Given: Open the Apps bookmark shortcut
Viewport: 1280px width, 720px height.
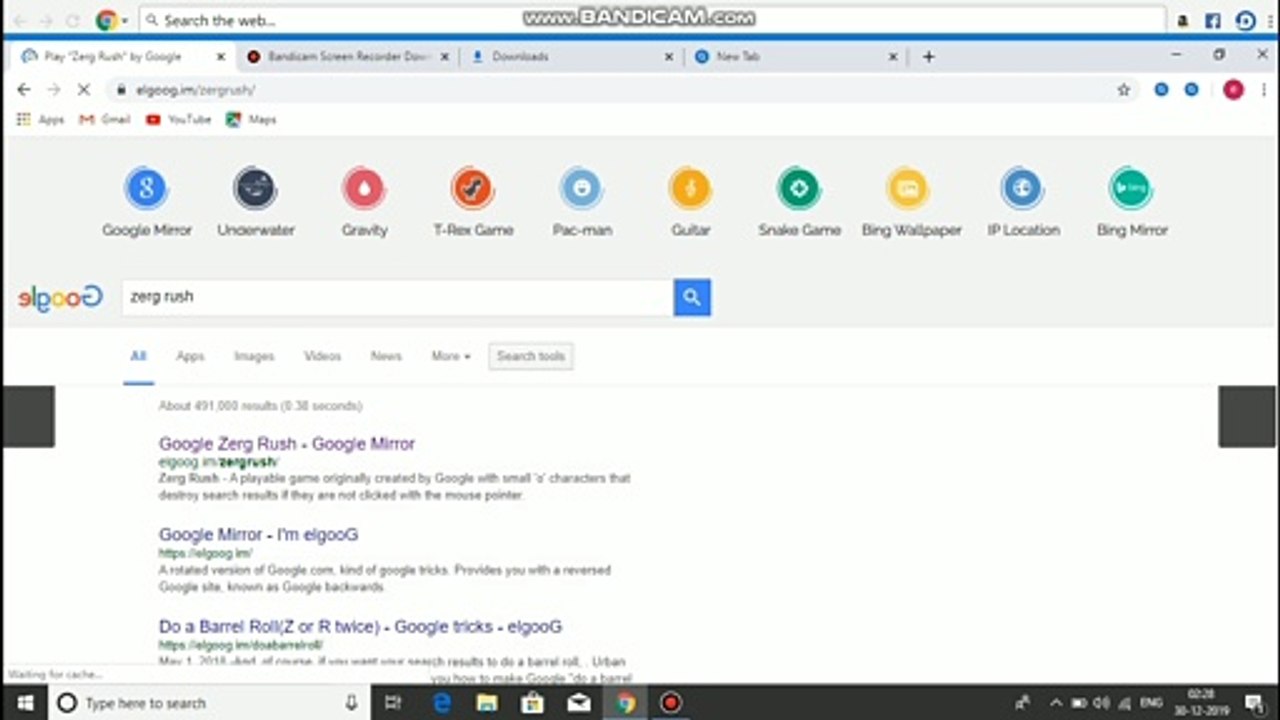Looking at the screenshot, I should click(41, 119).
